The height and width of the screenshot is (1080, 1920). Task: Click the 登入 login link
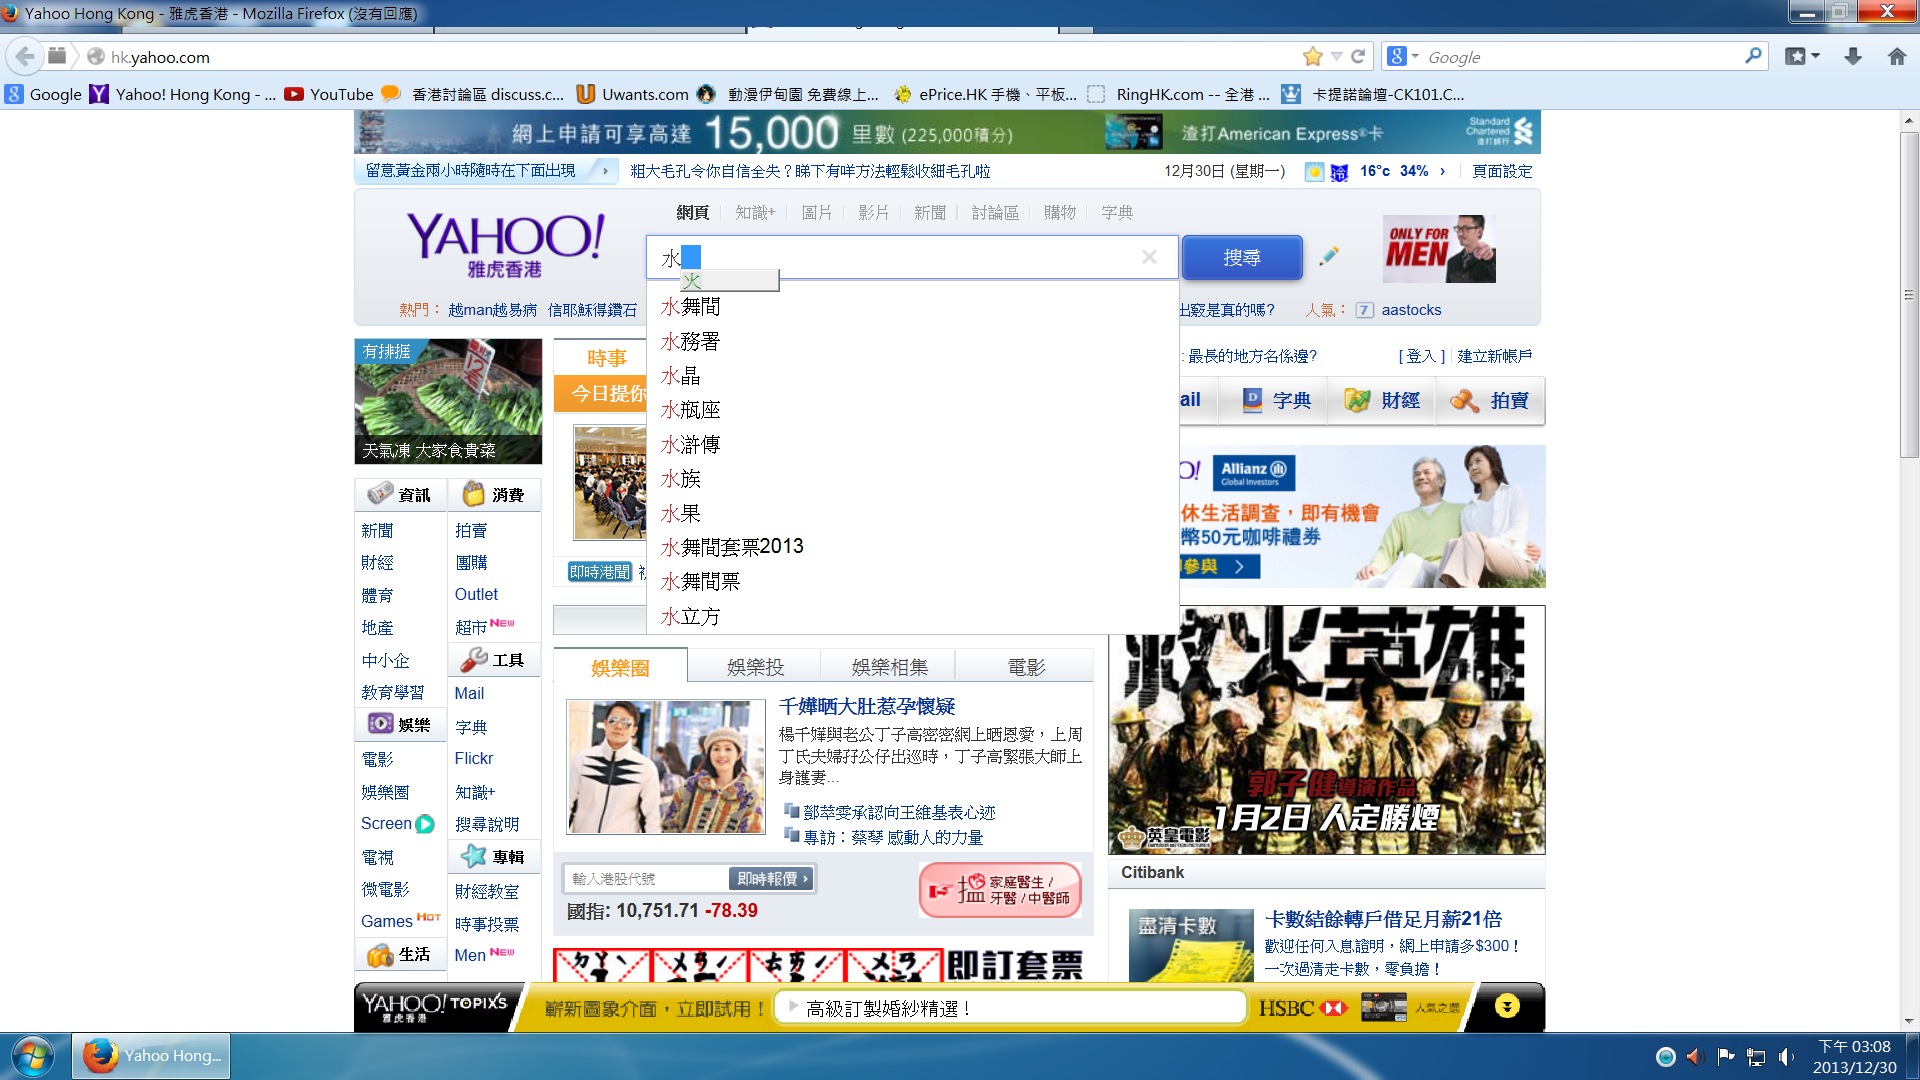point(1421,356)
